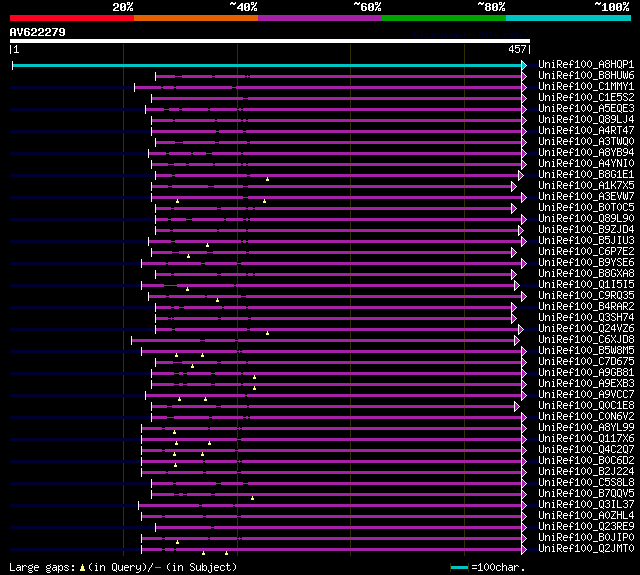Open UniRef100_B0T0C5 entry

pyautogui.click(x=586, y=208)
